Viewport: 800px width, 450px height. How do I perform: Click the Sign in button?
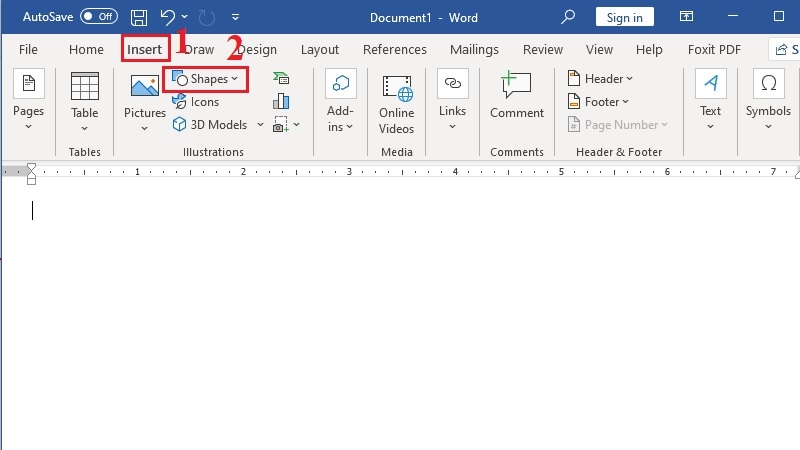coord(624,17)
